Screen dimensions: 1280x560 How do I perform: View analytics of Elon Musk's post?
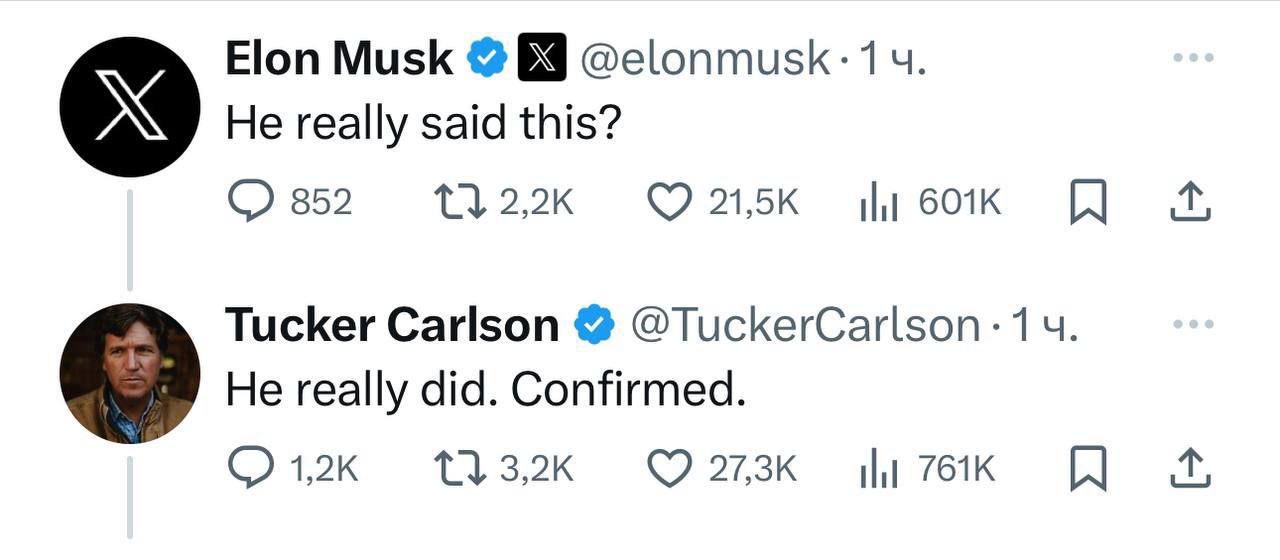coord(878,203)
